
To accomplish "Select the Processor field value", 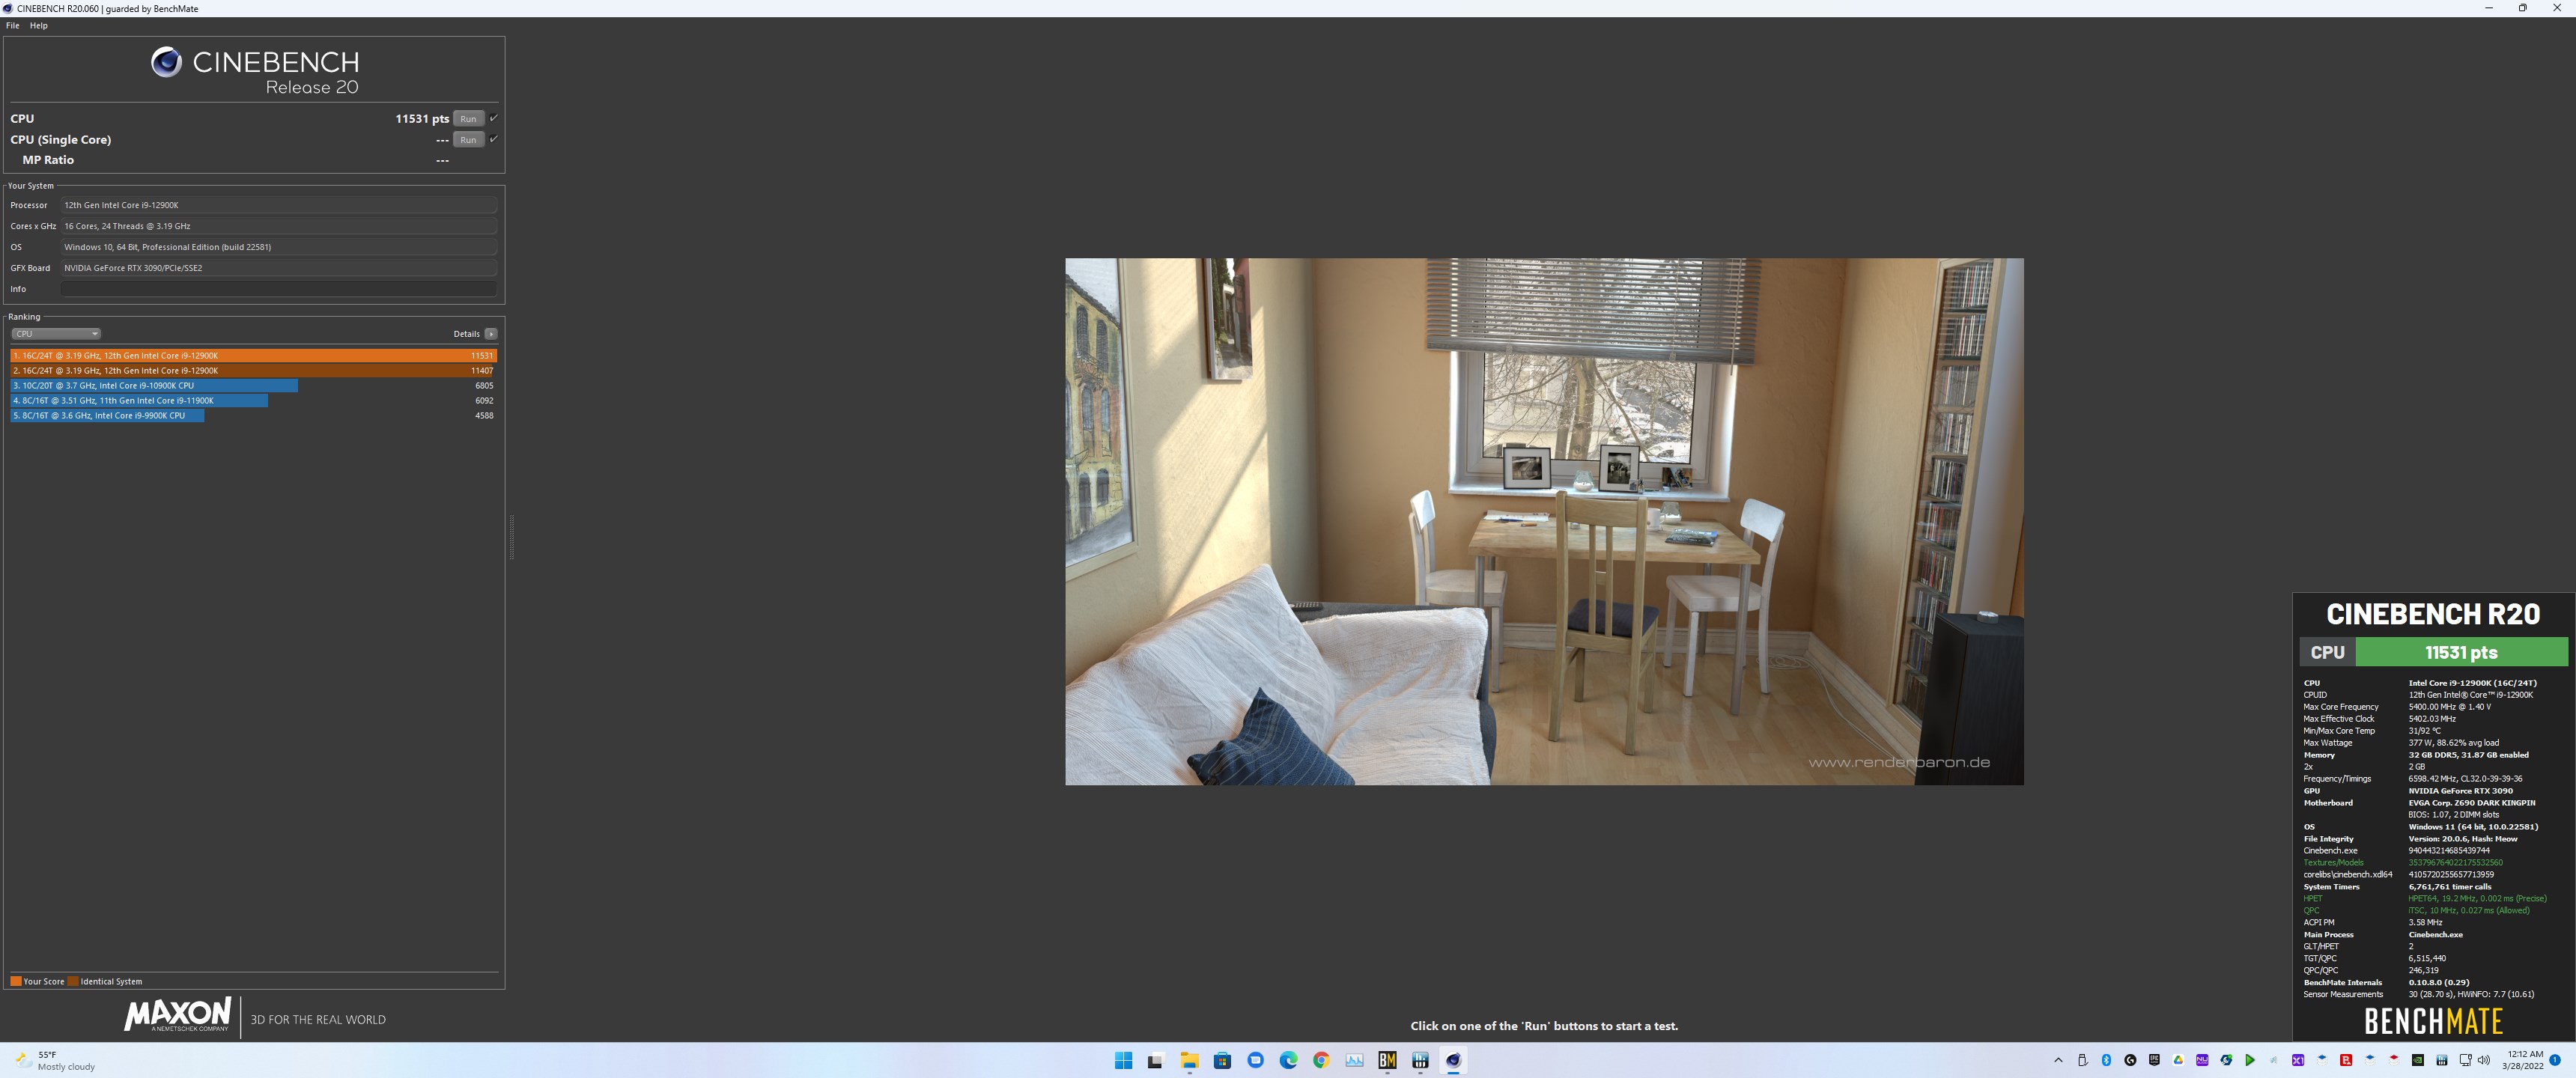I will [x=279, y=205].
